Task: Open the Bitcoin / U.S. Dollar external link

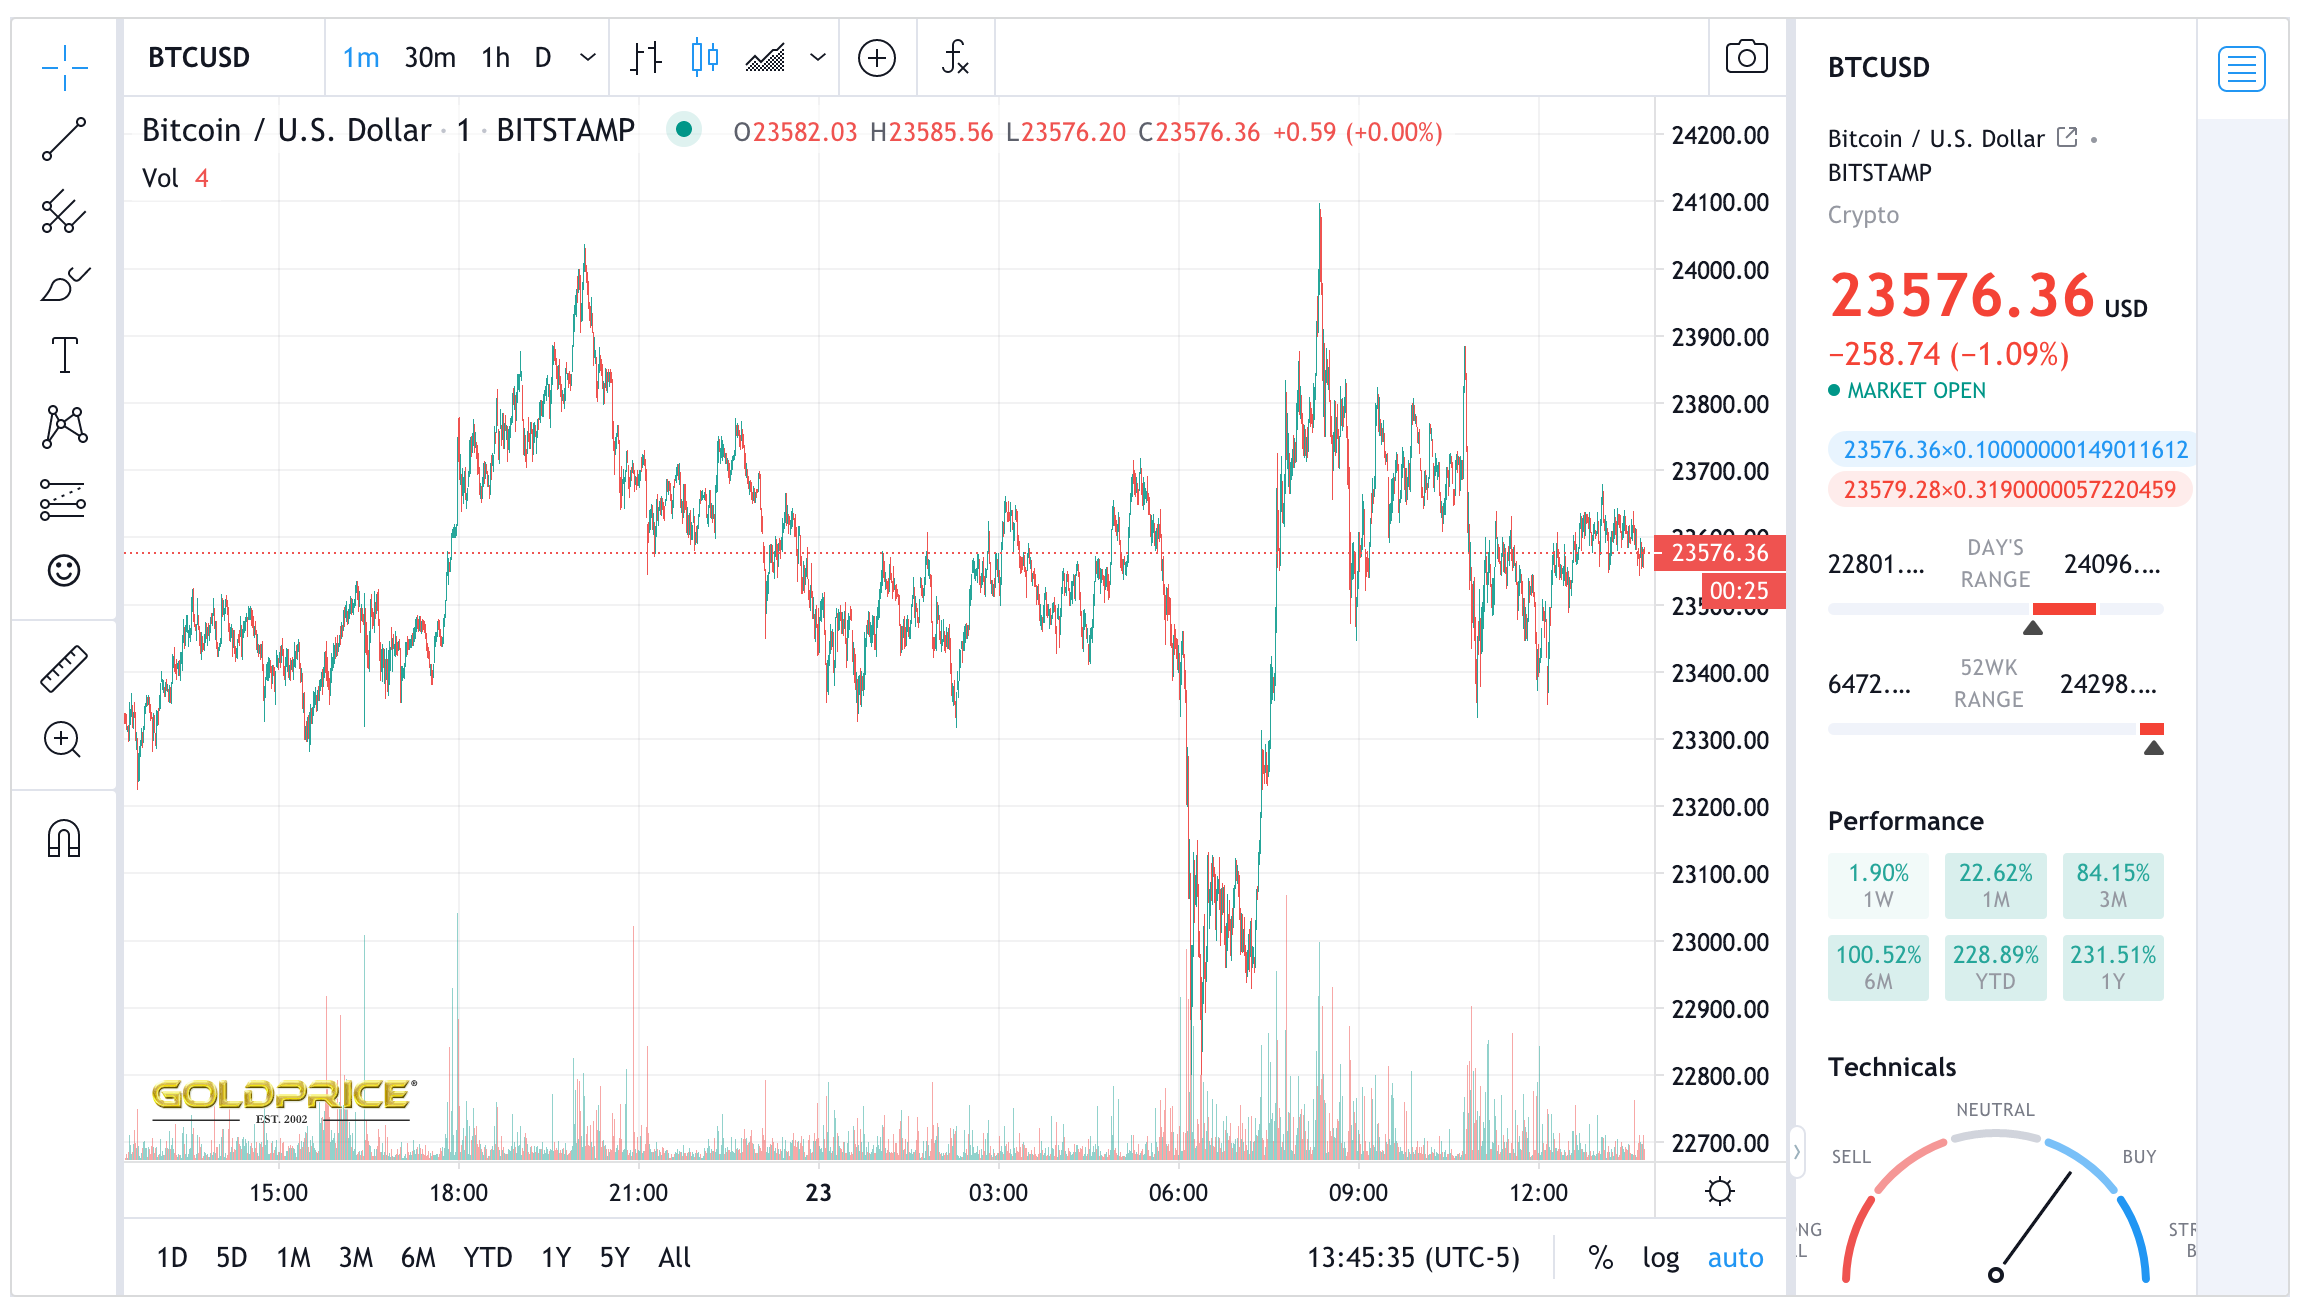Action: (2066, 137)
